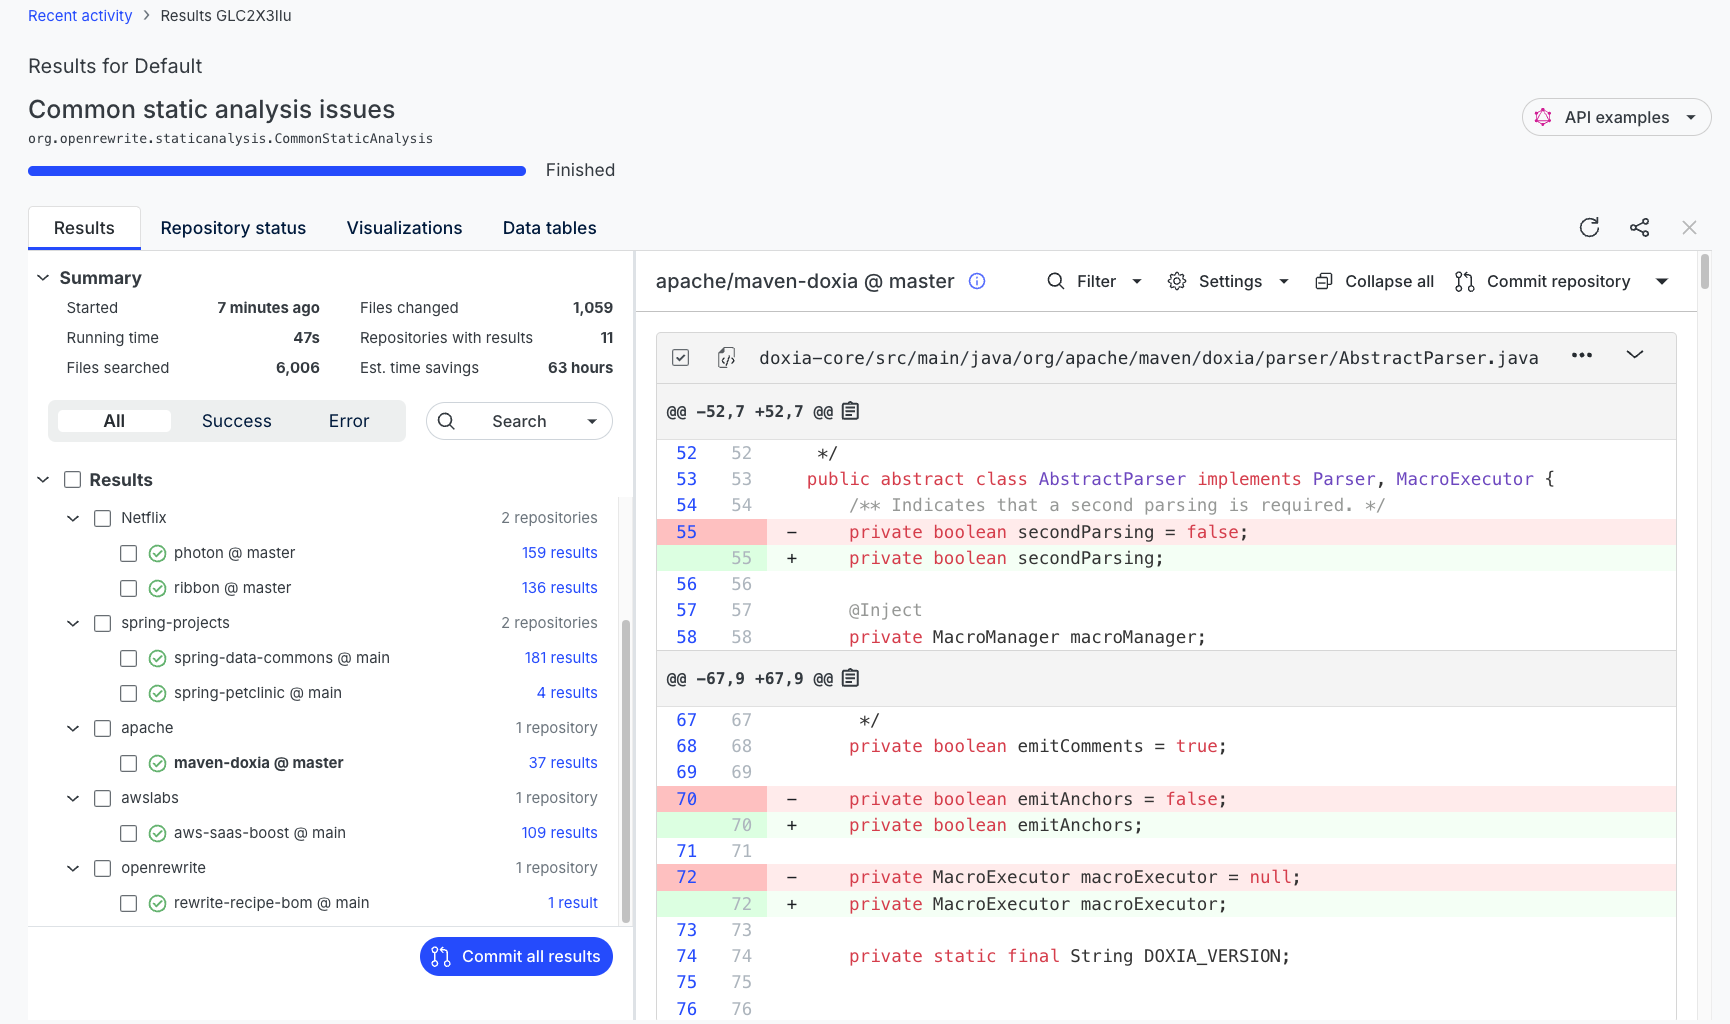The image size is (1730, 1024).
Task: Go to Recent activity breadcrumb link
Action: click(80, 16)
